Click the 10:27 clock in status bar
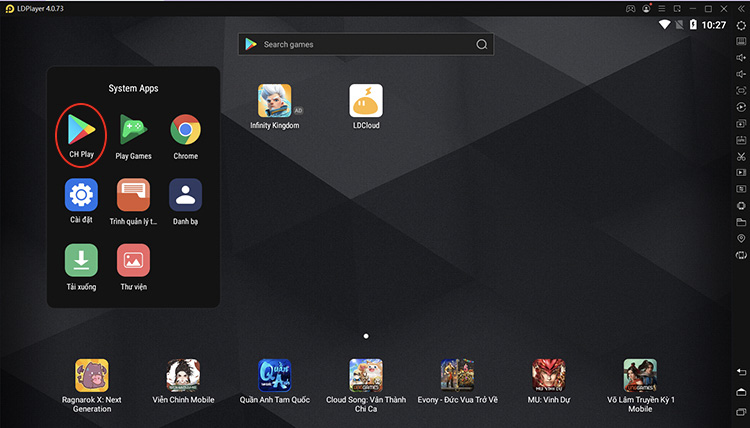 [x=714, y=25]
